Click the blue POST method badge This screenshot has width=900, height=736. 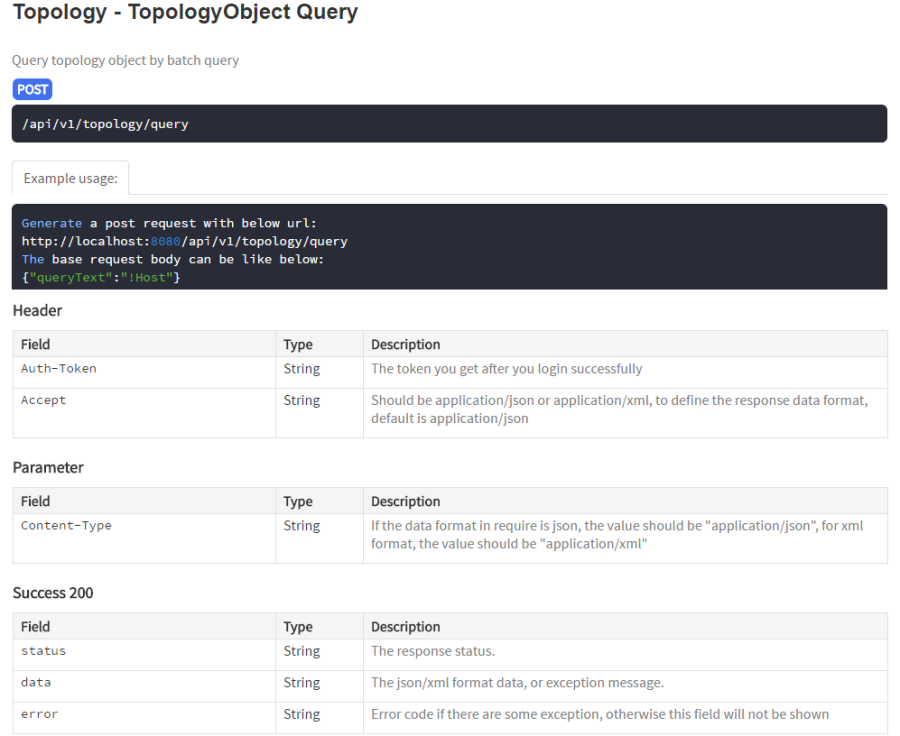coord(32,89)
